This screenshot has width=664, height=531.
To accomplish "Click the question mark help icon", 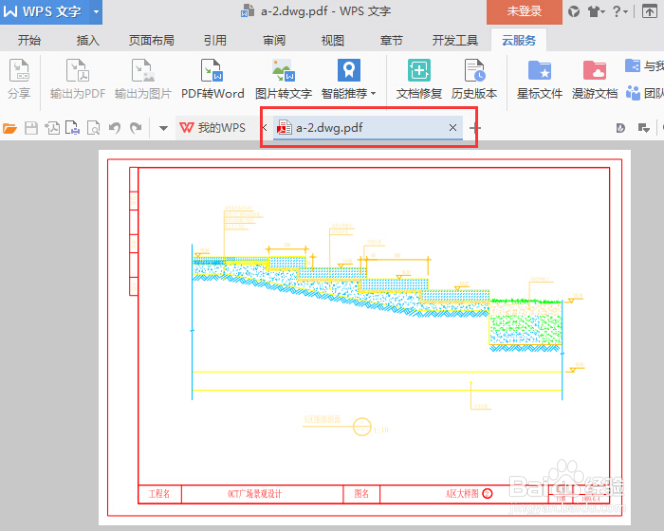I will click(x=617, y=11).
